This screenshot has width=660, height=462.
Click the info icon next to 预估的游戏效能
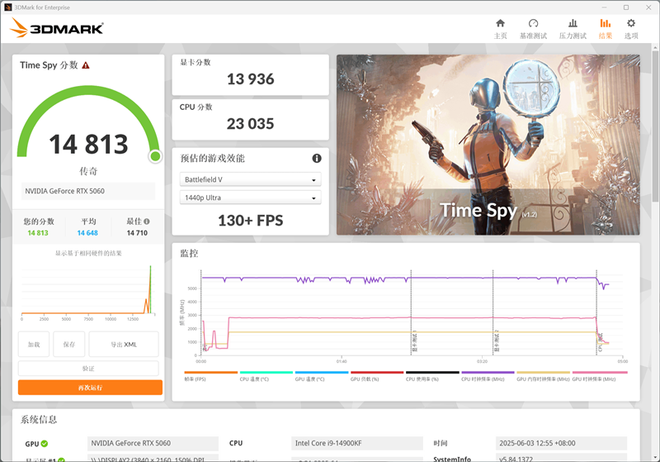(317, 158)
